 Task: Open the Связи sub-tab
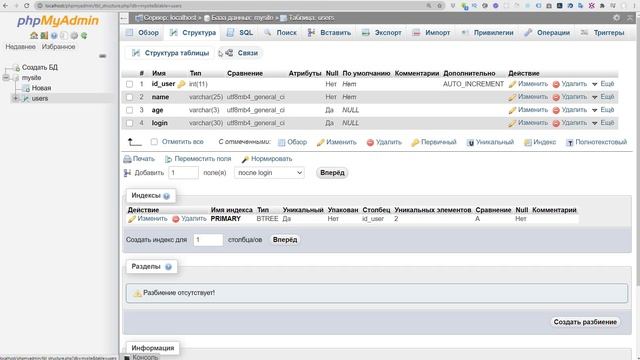pyautogui.click(x=242, y=53)
